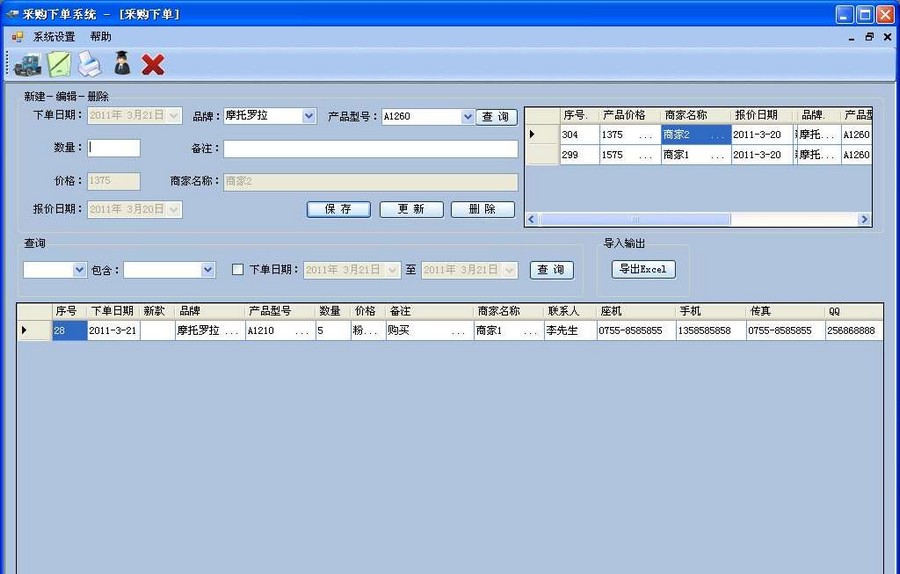This screenshot has height=574, width=900.
Task: Click the small icon left of 系统设置
Action: pyautogui.click(x=17, y=37)
